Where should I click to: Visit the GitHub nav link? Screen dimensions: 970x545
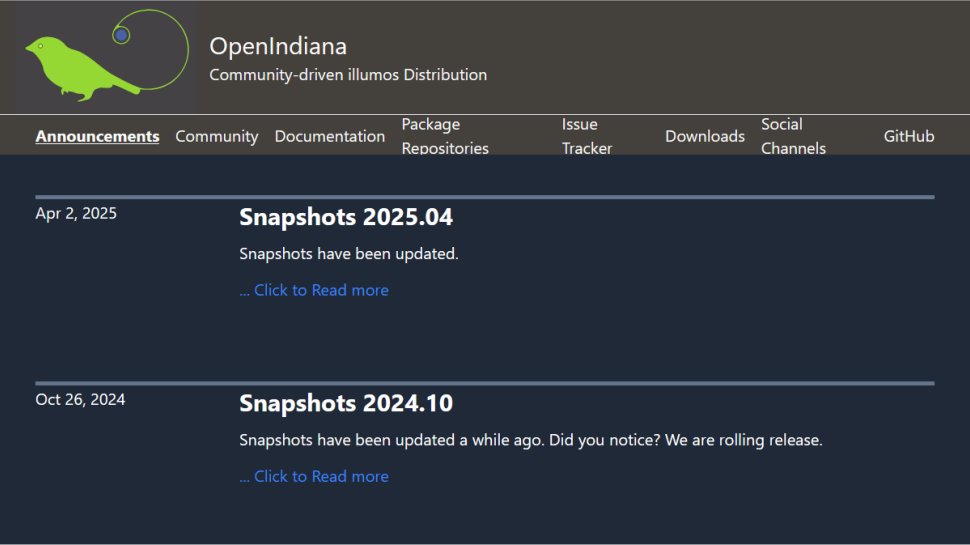click(909, 136)
